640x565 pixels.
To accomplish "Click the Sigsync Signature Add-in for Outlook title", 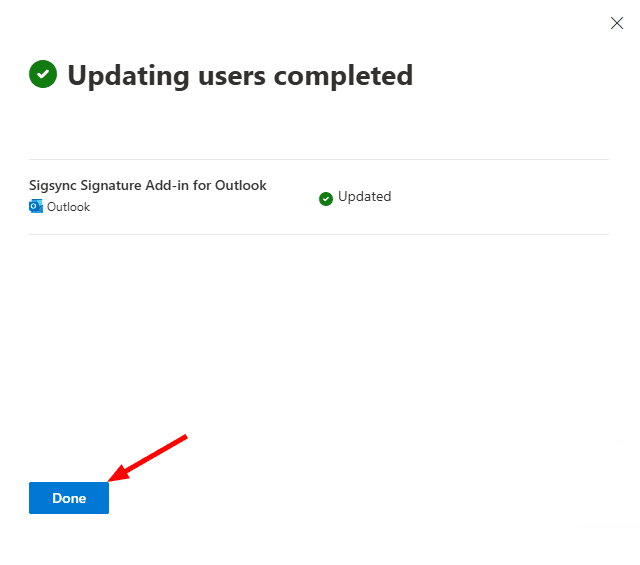I will pos(148,185).
